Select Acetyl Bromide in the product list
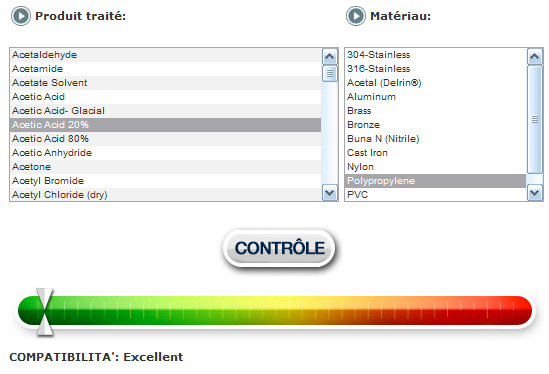The width and height of the screenshot is (549, 374). [166, 181]
